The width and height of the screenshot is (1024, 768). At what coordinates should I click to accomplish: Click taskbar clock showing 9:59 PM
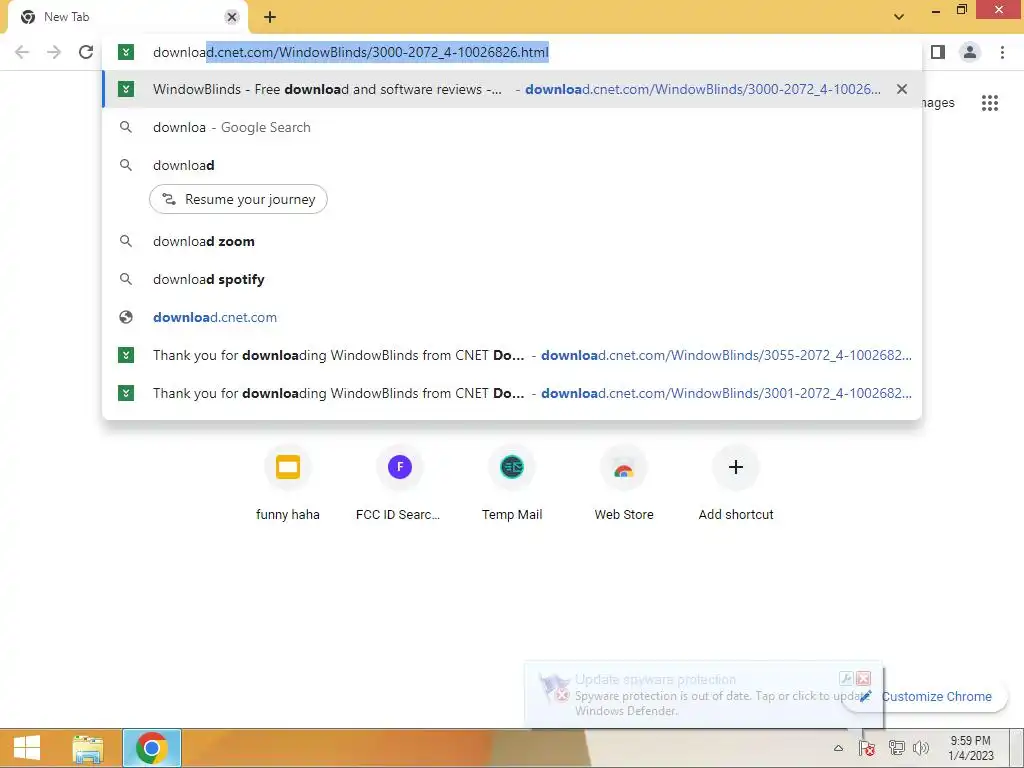click(970, 748)
